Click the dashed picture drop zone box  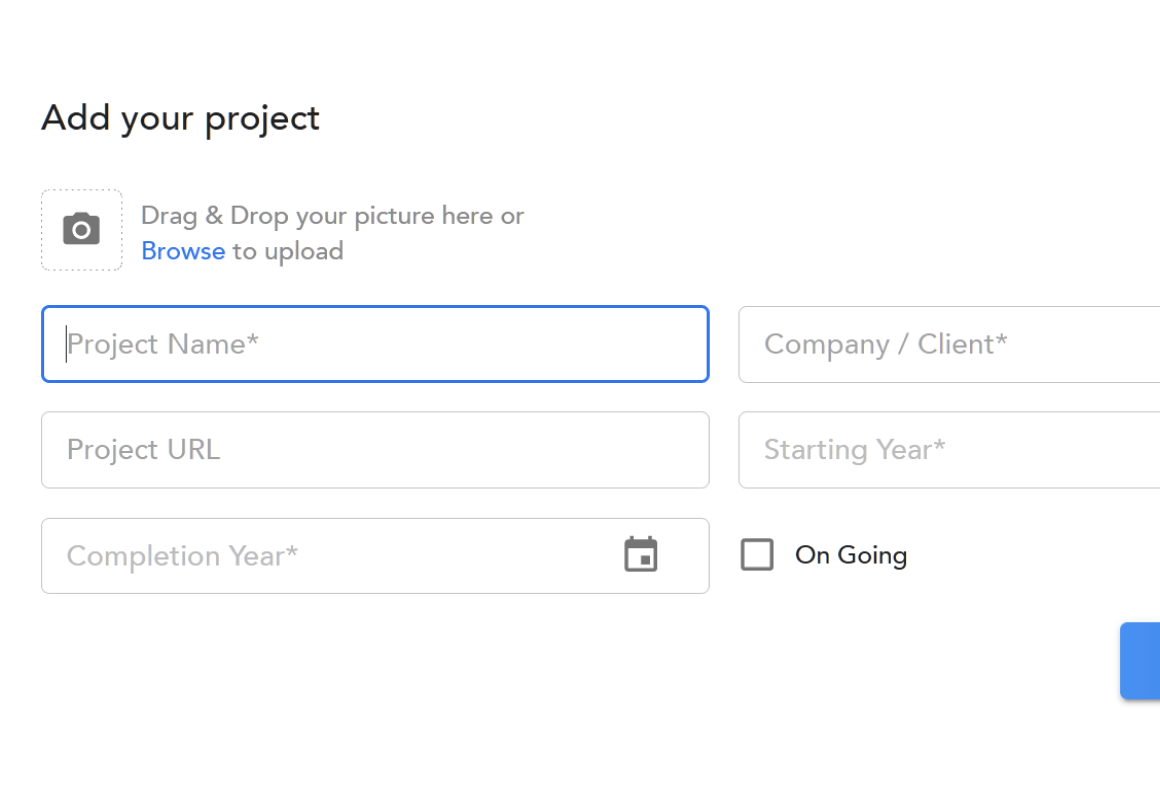coord(81,230)
